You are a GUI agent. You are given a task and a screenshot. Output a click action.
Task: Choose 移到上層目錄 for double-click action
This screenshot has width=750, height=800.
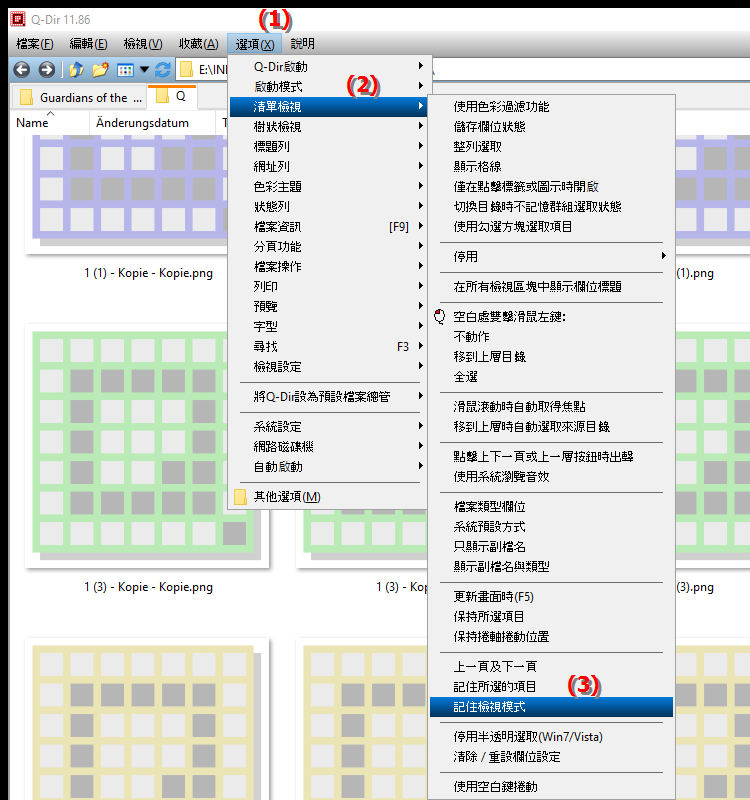click(552, 356)
